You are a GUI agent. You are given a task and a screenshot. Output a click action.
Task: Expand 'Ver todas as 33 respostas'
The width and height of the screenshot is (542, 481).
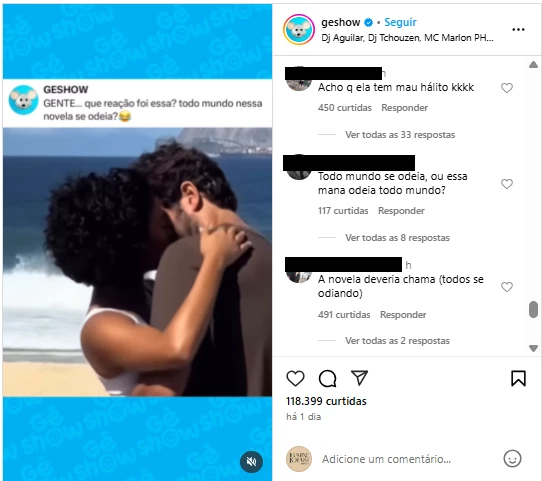tap(400, 135)
